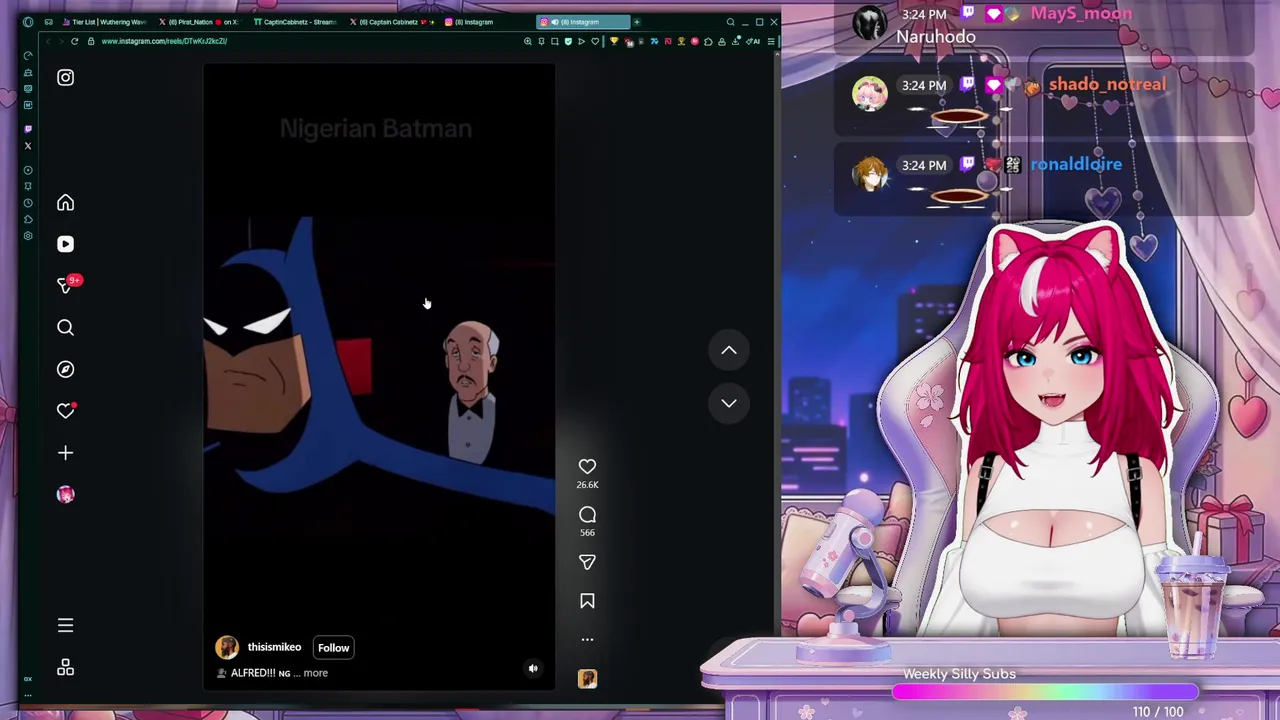1280x720 pixels.
Task: Open thisismikeo profile picture
Action: click(x=227, y=647)
